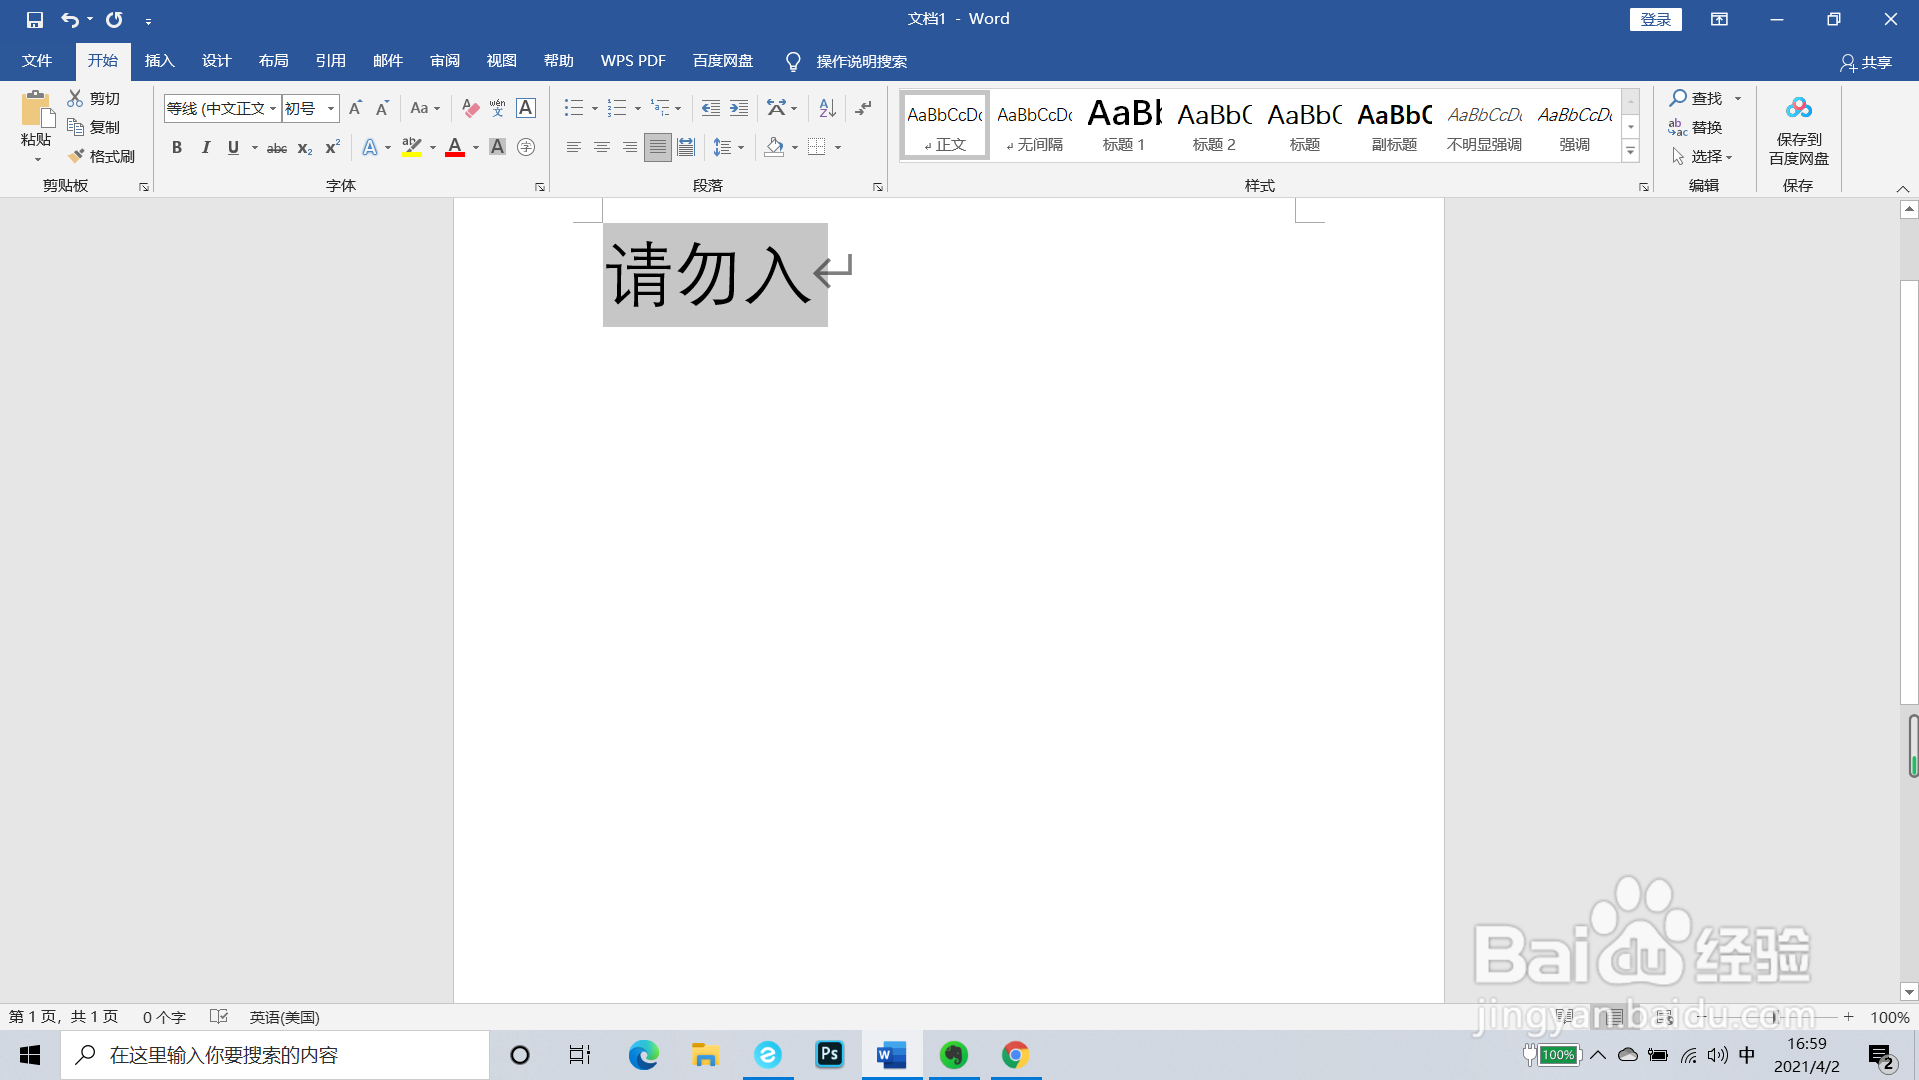Screen dimensions: 1919x1080
Task: Switch to 布局 tab
Action: (x=273, y=61)
